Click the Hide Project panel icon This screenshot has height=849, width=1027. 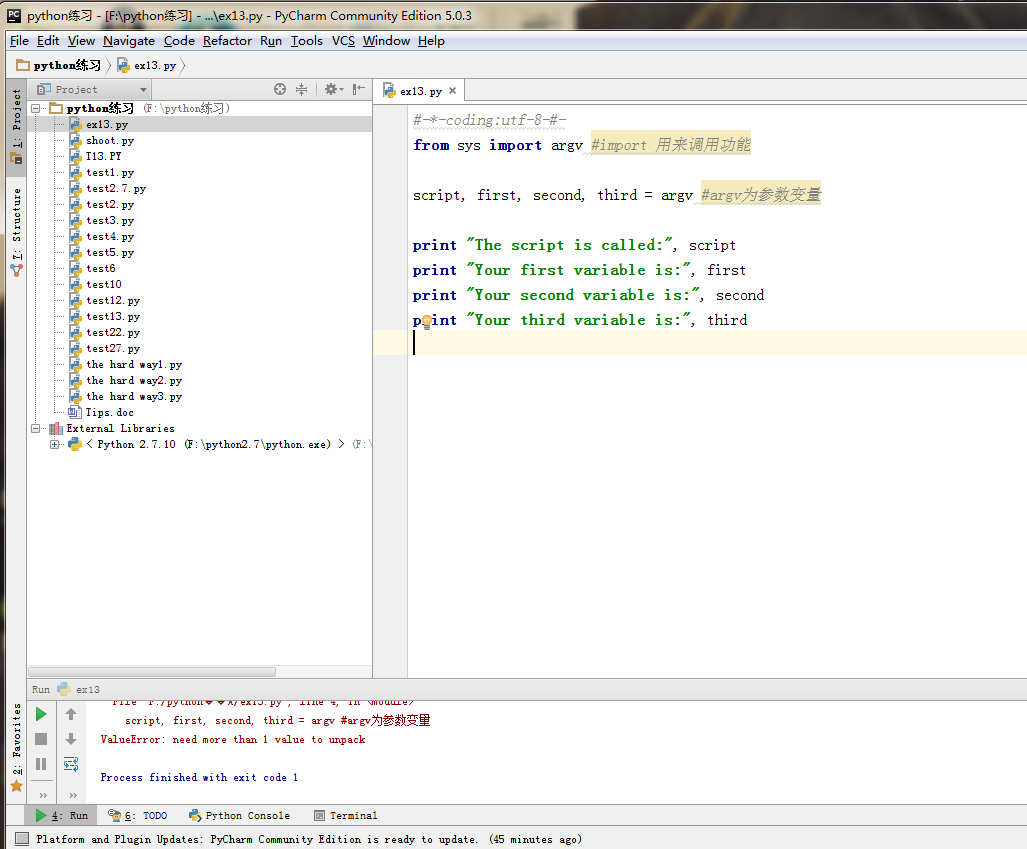click(358, 89)
